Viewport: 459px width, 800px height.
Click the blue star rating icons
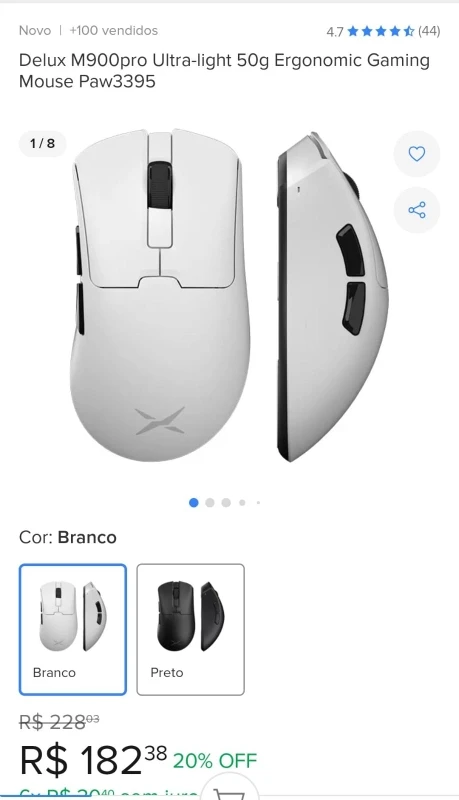tap(381, 32)
